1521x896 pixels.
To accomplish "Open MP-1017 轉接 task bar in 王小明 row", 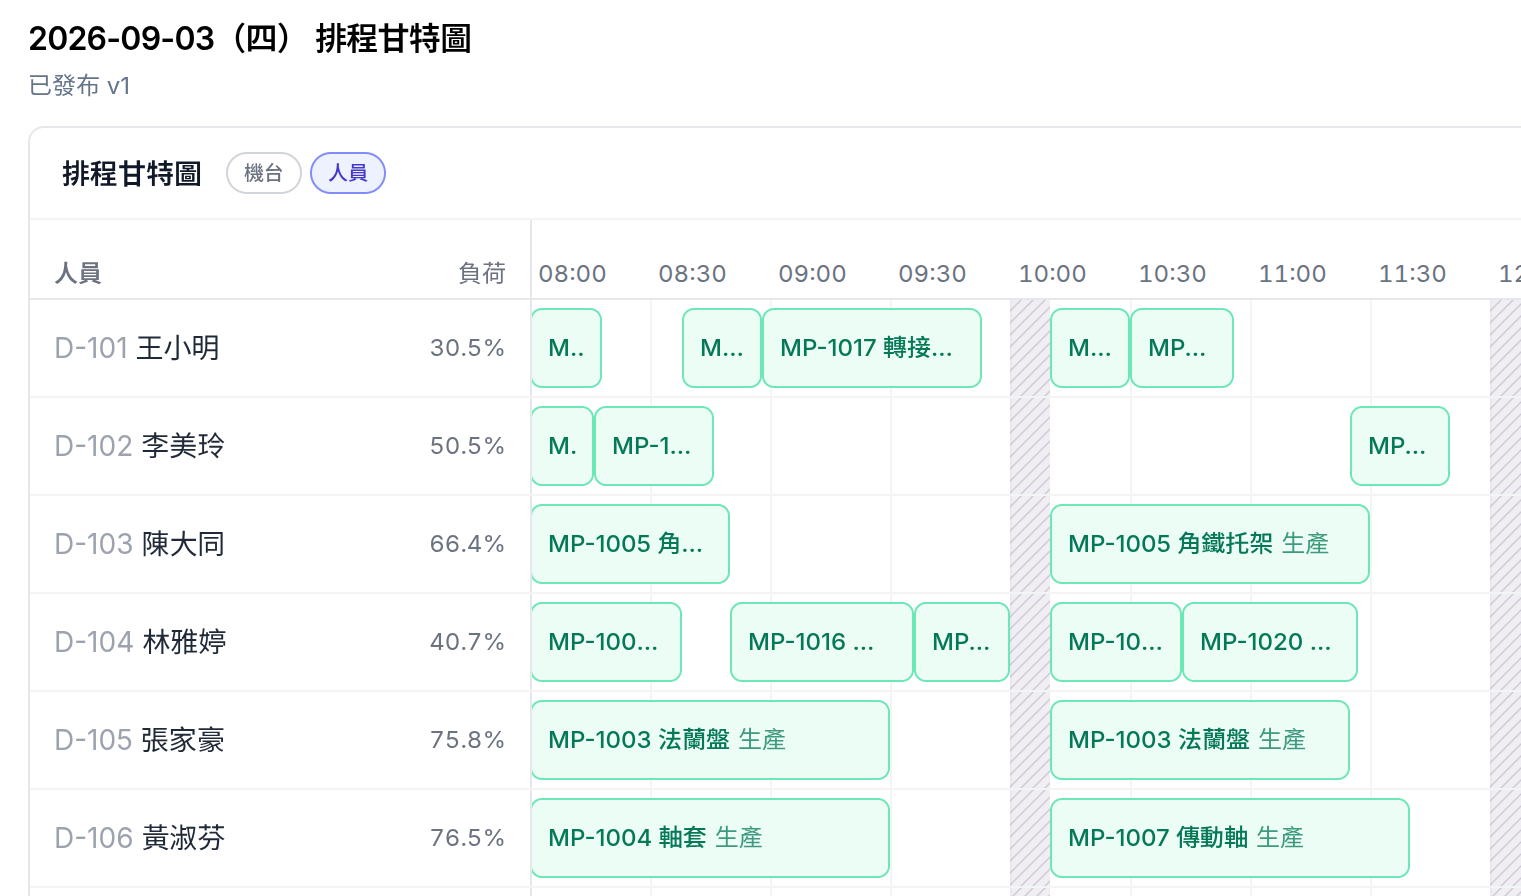I will (x=872, y=348).
